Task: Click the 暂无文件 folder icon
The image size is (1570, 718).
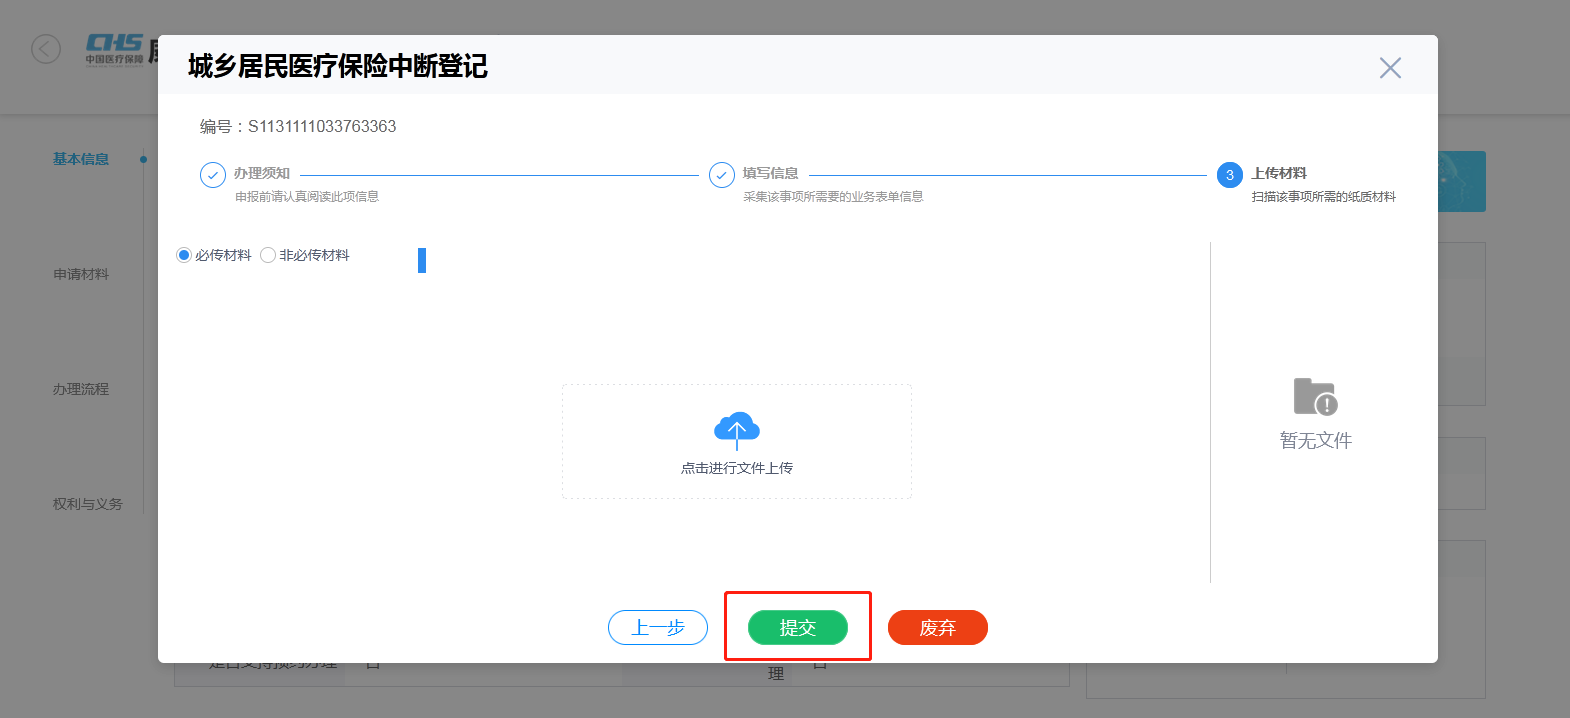Action: tap(1315, 397)
